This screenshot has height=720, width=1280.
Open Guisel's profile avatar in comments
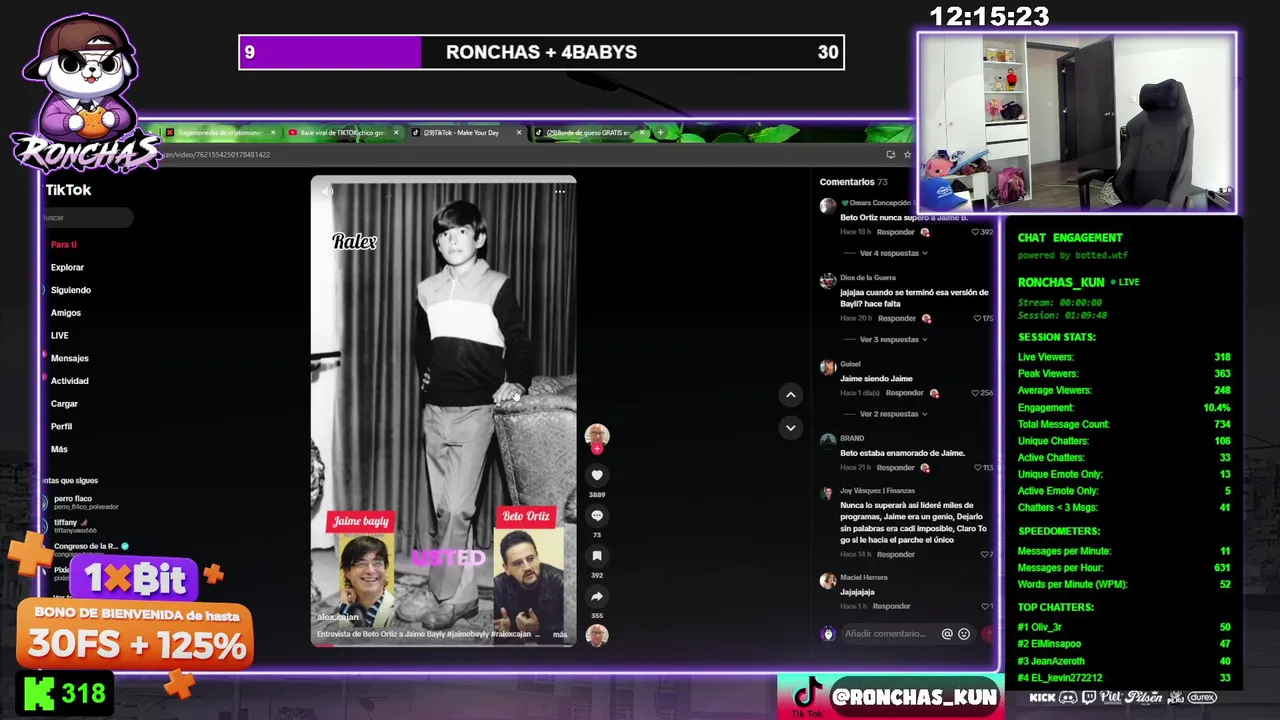click(x=827, y=368)
